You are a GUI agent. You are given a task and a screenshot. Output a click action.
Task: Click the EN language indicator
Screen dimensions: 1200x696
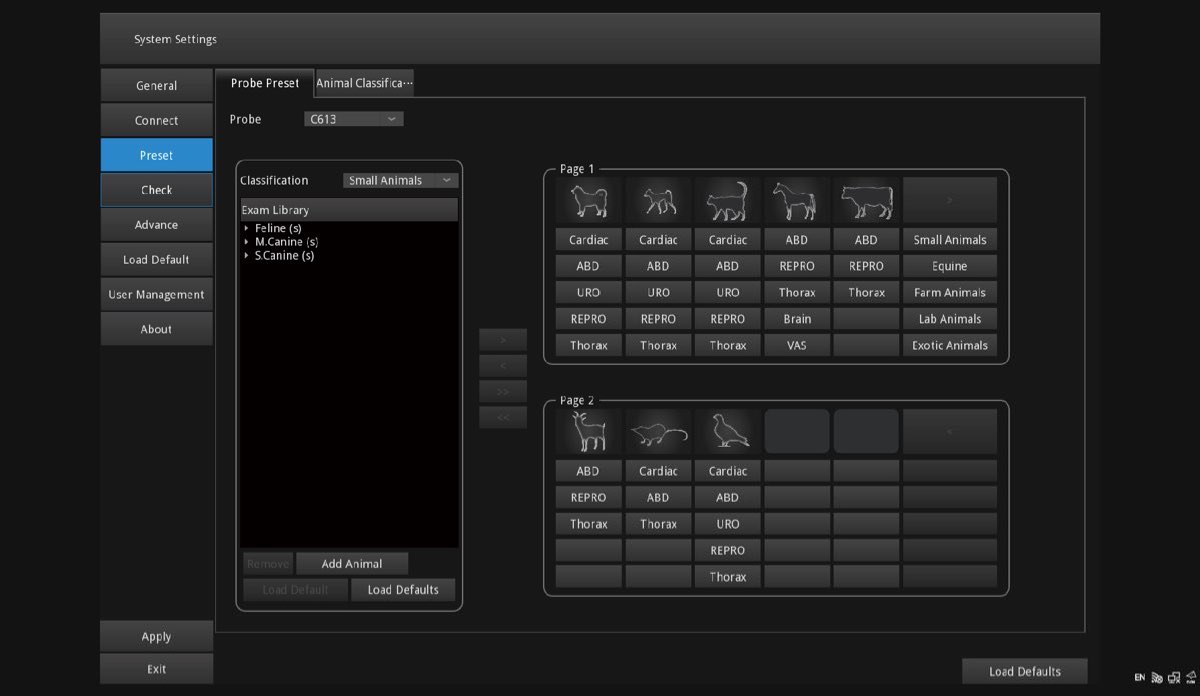pyautogui.click(x=1139, y=678)
